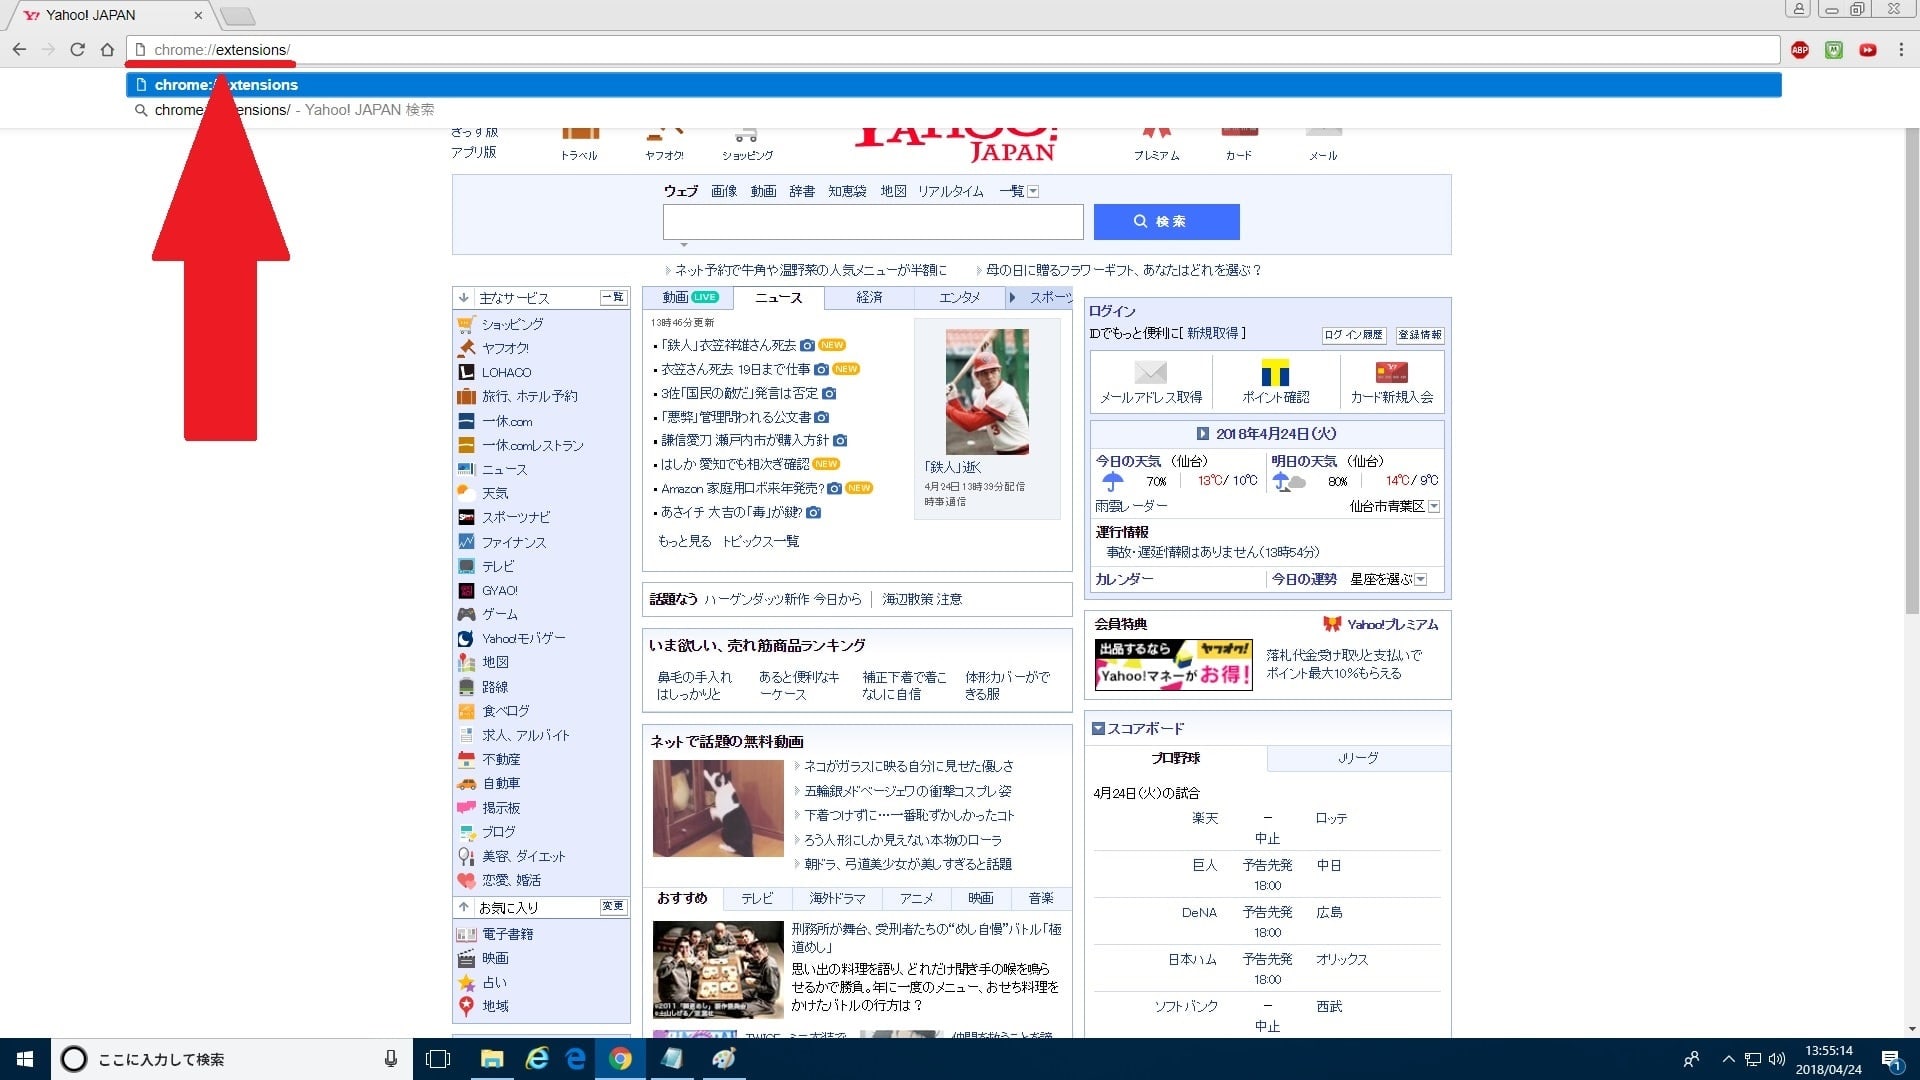
Task: Click the 恋愛、婚活 heart icon
Action: coord(466,880)
